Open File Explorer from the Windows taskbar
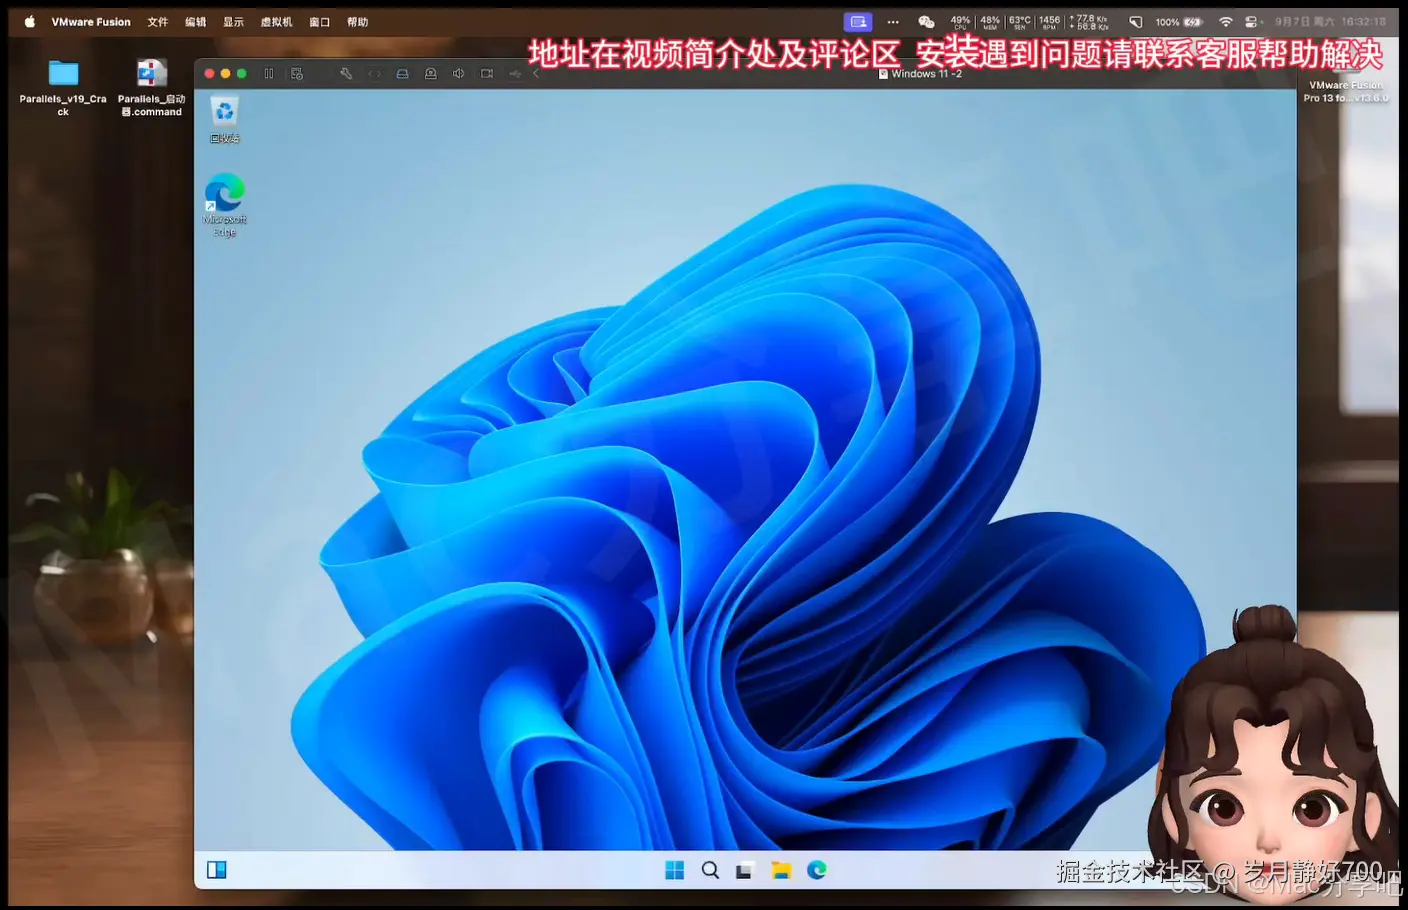Image resolution: width=1408 pixels, height=910 pixels. click(x=781, y=870)
